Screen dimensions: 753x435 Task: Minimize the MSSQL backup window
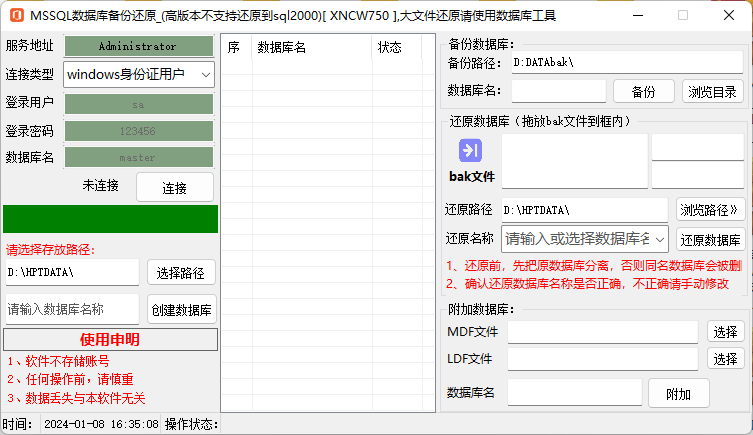tap(638, 15)
